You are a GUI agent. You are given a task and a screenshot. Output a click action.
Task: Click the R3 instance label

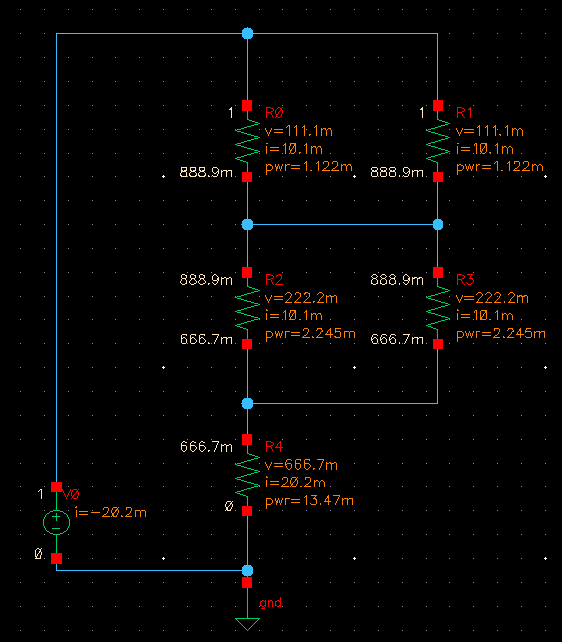click(x=465, y=280)
